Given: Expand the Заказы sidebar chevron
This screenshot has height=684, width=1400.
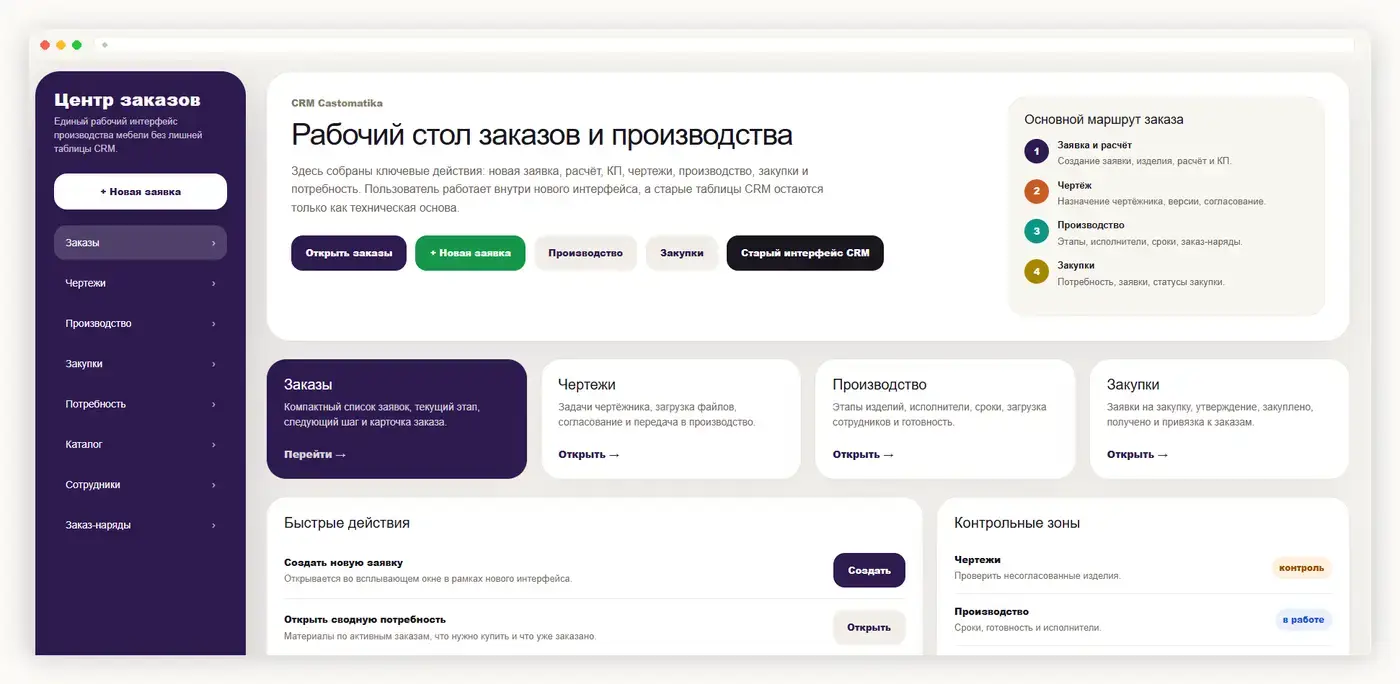Looking at the screenshot, I should [213, 243].
